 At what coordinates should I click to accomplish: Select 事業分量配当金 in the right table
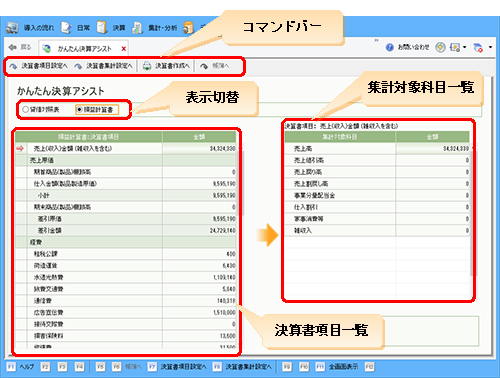(377, 195)
